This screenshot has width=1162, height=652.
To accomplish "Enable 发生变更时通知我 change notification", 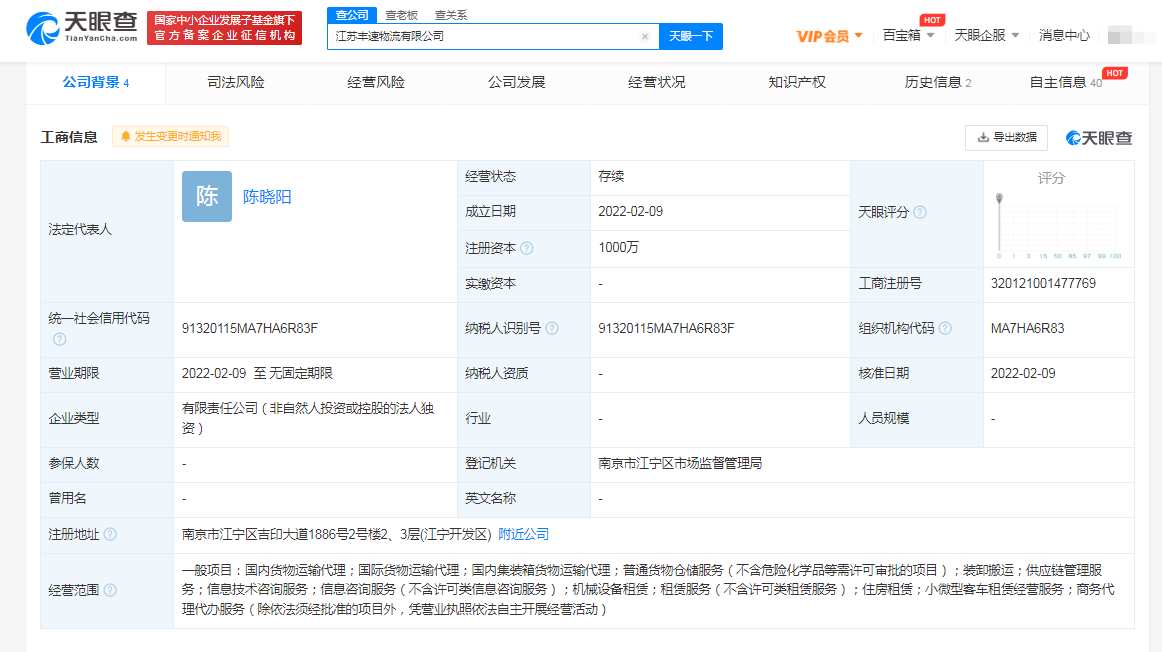I will click(171, 136).
